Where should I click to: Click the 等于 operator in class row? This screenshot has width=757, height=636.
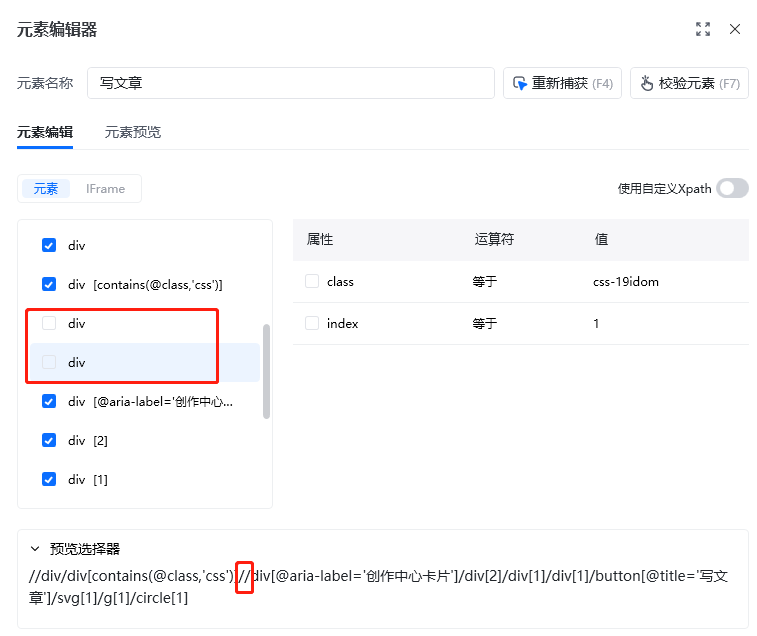pyautogui.click(x=485, y=282)
